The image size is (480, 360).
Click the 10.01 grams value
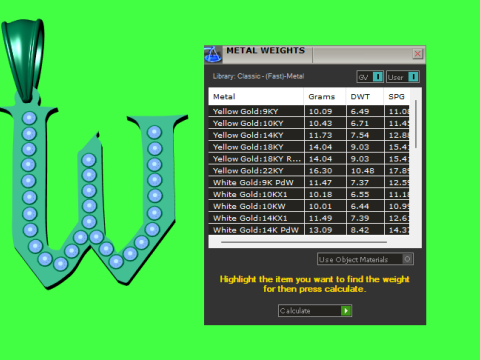tap(320, 206)
